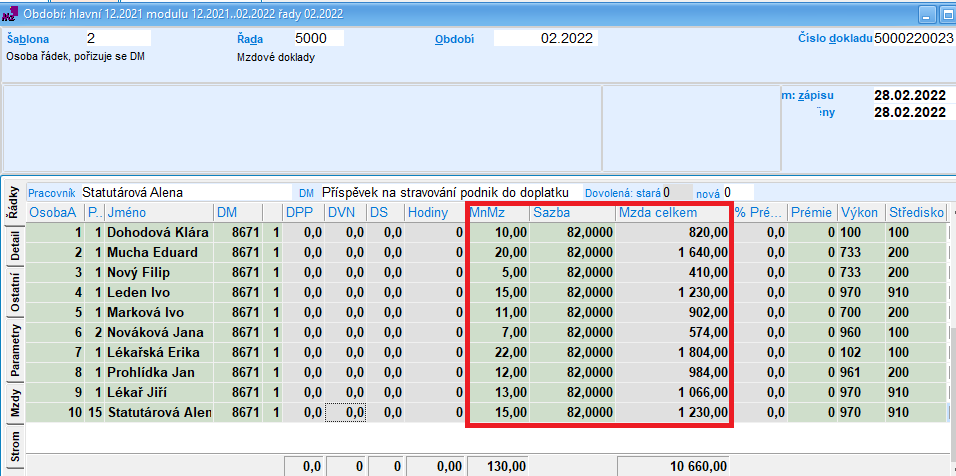Click the Středisko column header

(915, 213)
